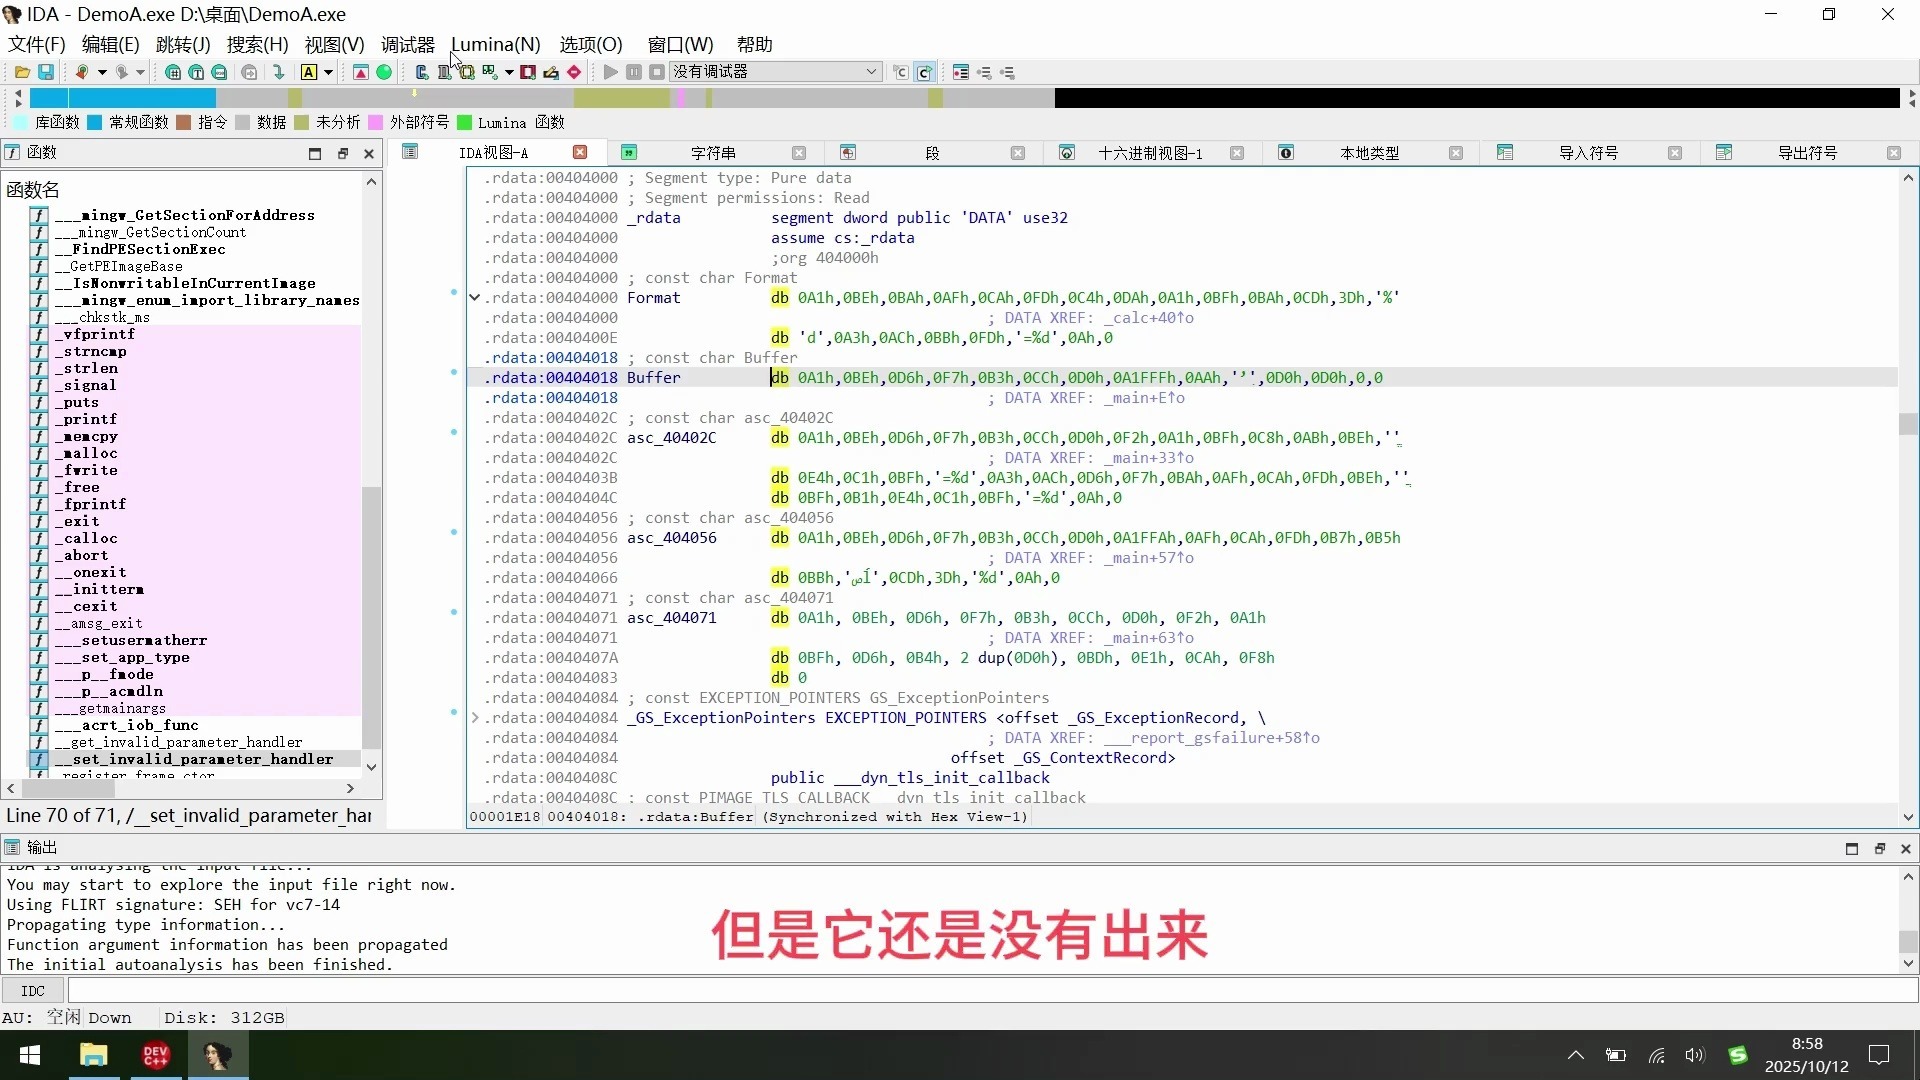Start the debugger with the green play icon
The image size is (1920, 1080).
point(609,71)
